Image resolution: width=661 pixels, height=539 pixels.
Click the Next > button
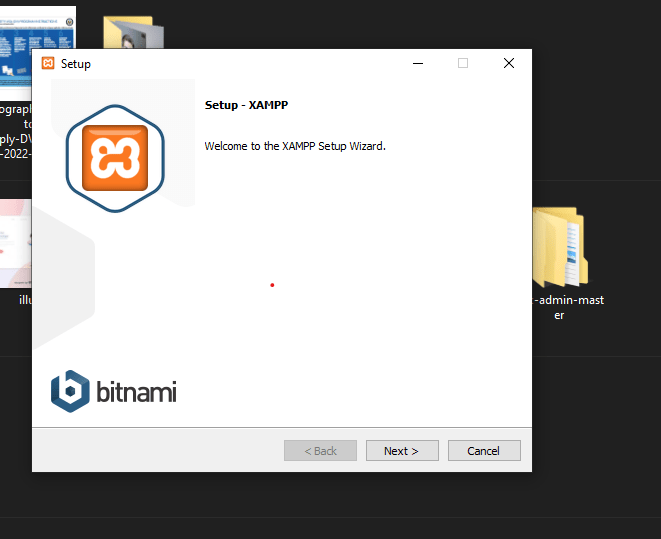click(x=402, y=451)
